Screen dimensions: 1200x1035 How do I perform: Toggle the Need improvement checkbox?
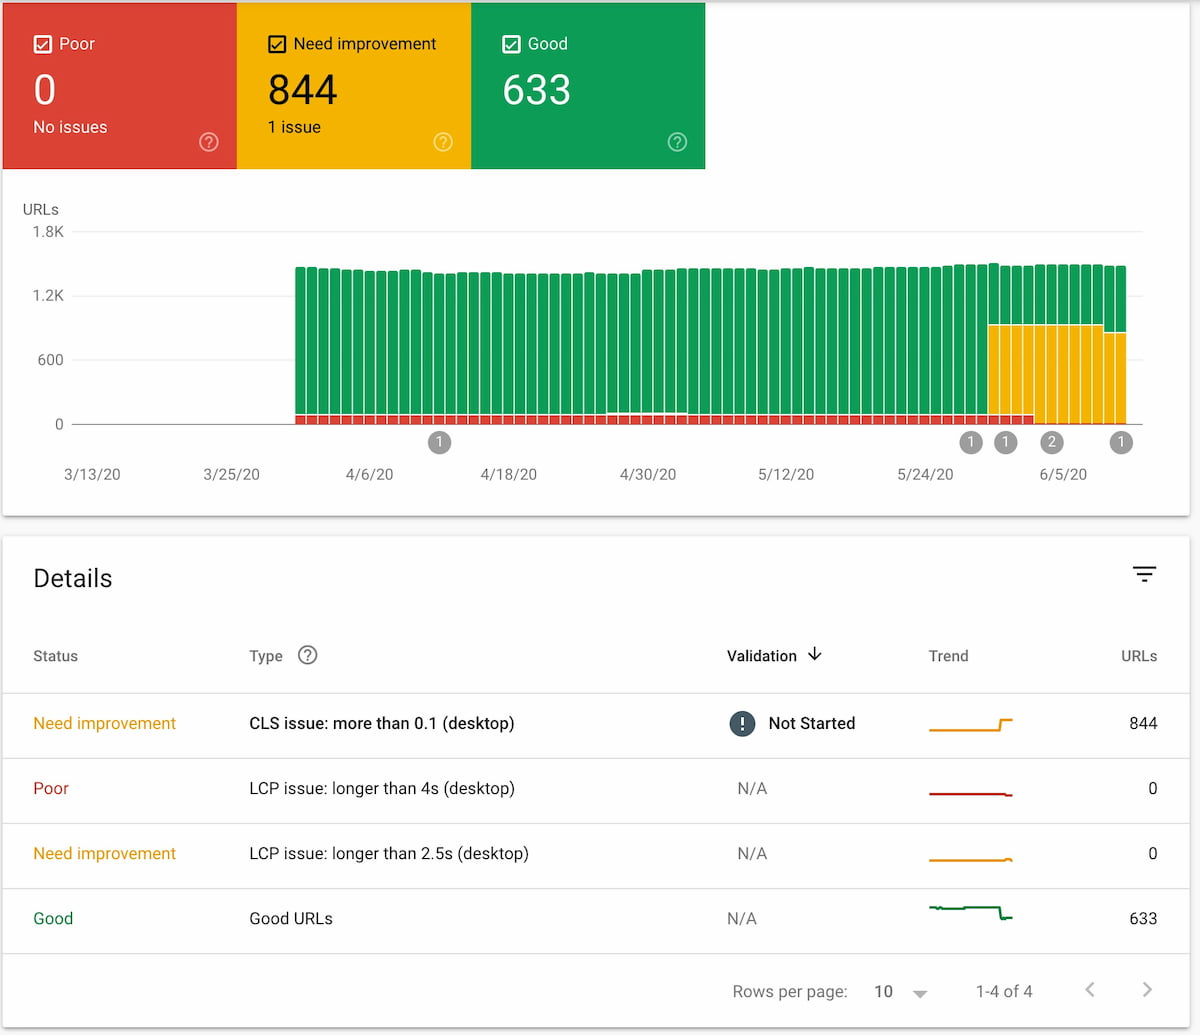pyautogui.click(x=276, y=43)
